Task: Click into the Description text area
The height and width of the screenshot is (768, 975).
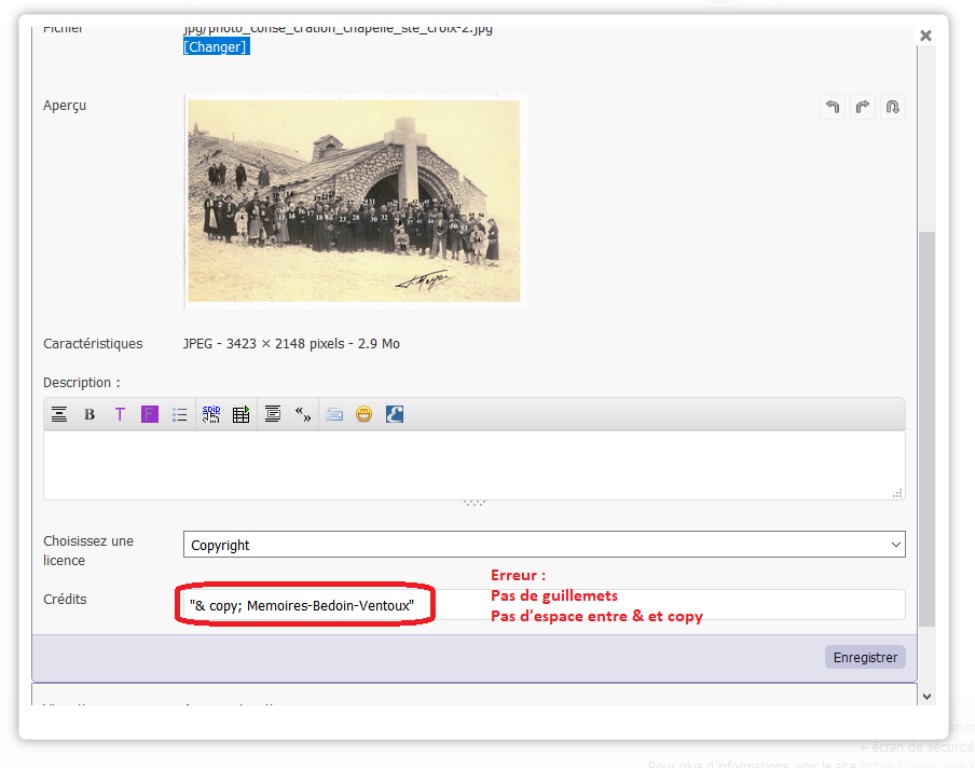Action: [x=474, y=465]
